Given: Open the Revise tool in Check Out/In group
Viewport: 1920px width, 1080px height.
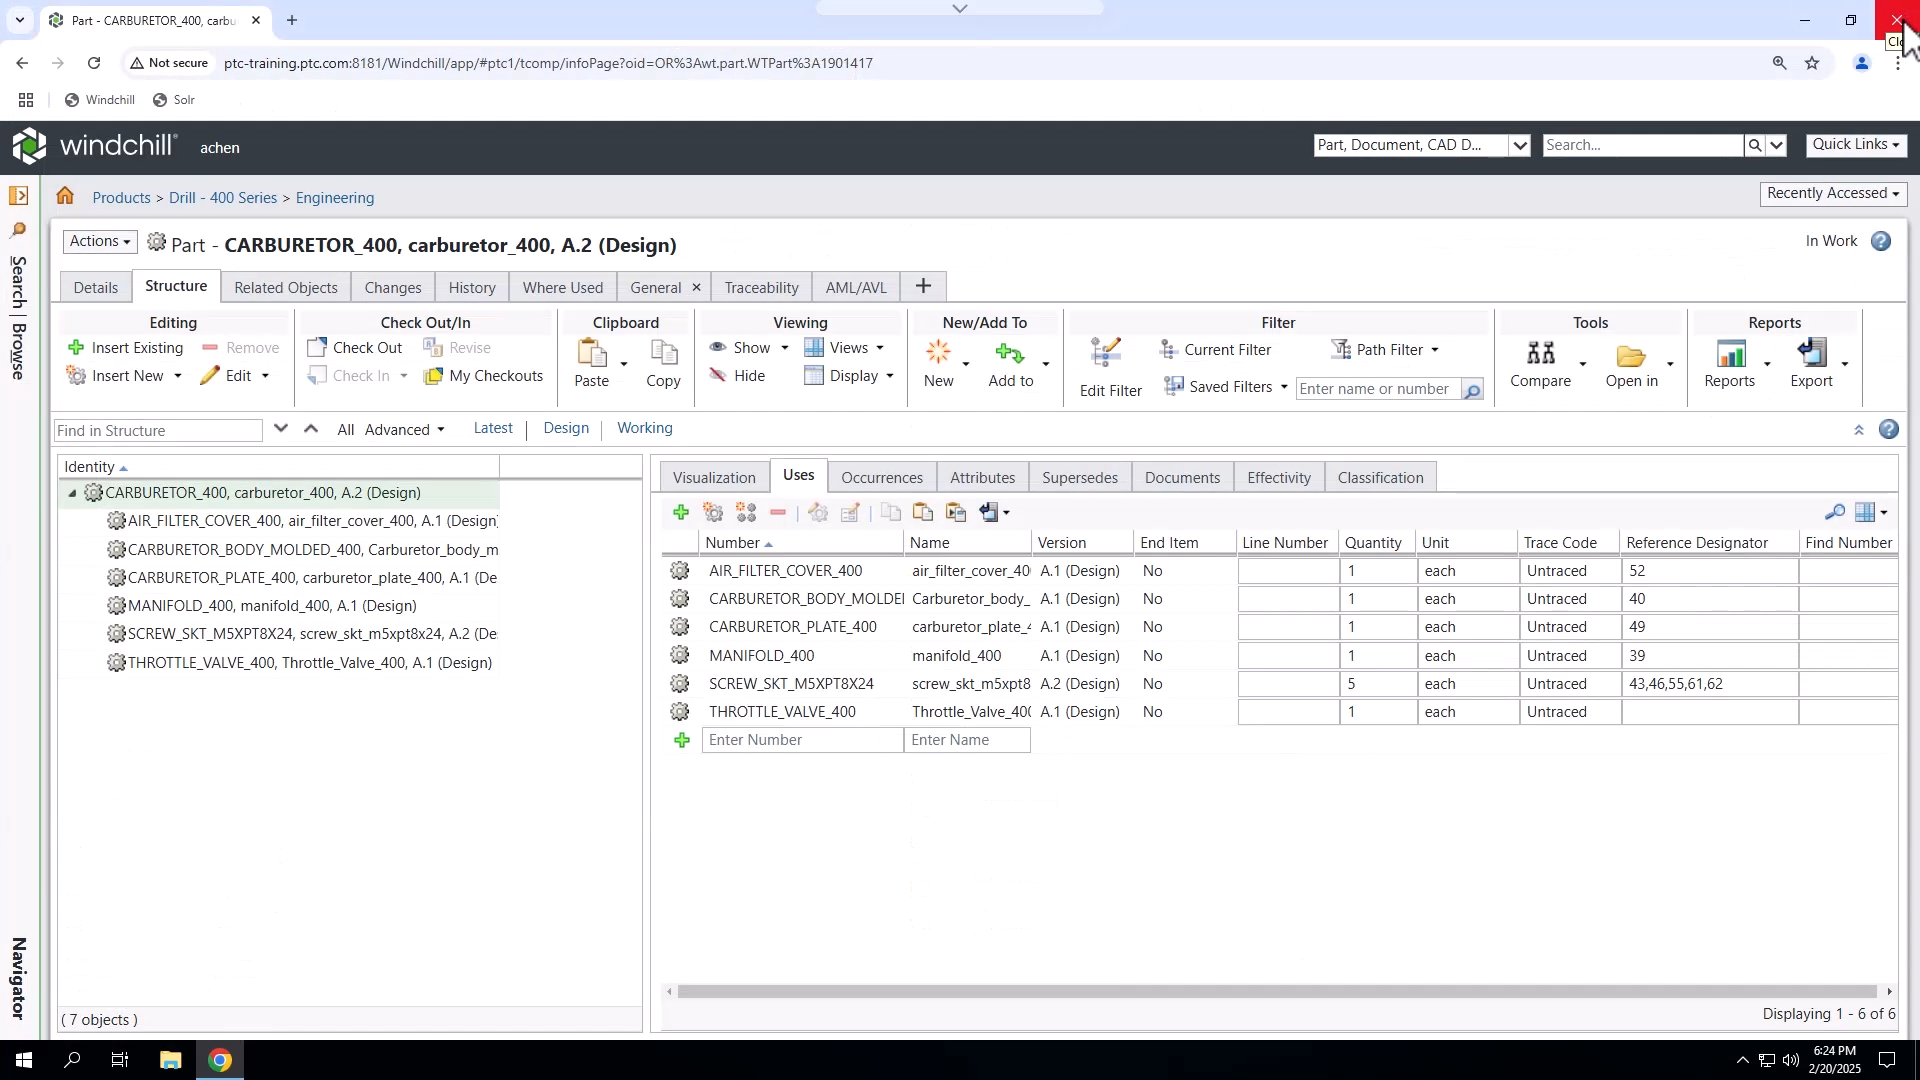Looking at the screenshot, I should point(459,348).
